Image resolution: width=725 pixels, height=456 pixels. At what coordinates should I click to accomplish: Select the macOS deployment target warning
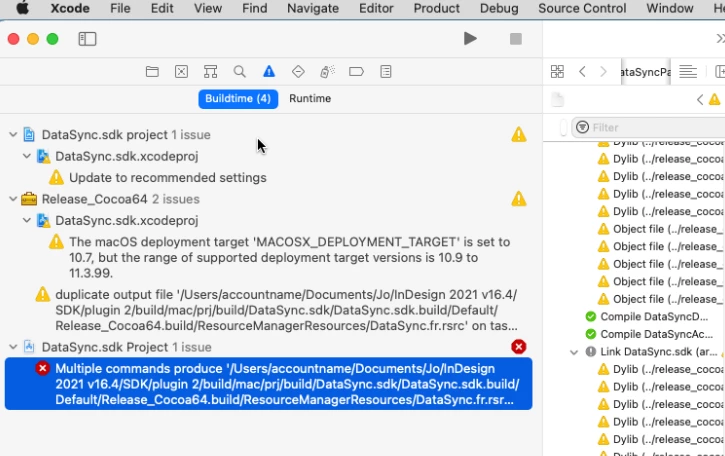[x=290, y=258]
